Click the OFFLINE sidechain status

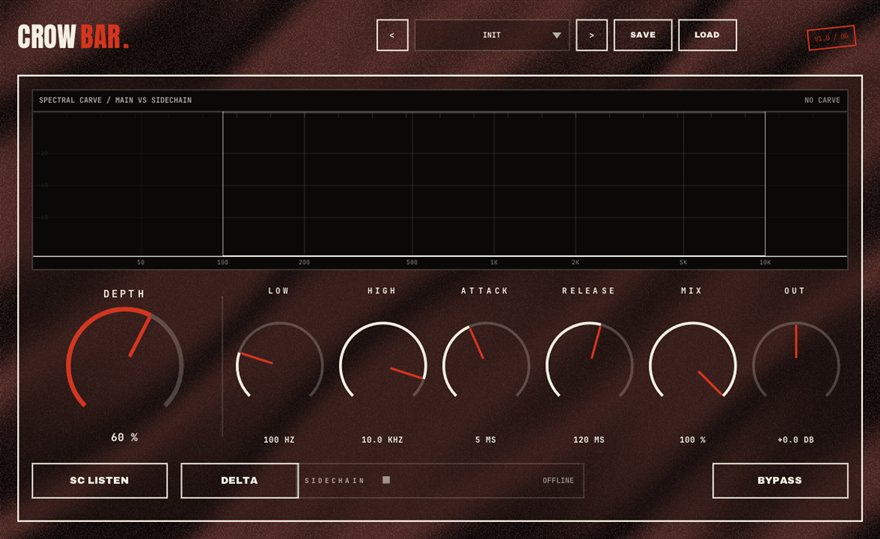point(558,481)
